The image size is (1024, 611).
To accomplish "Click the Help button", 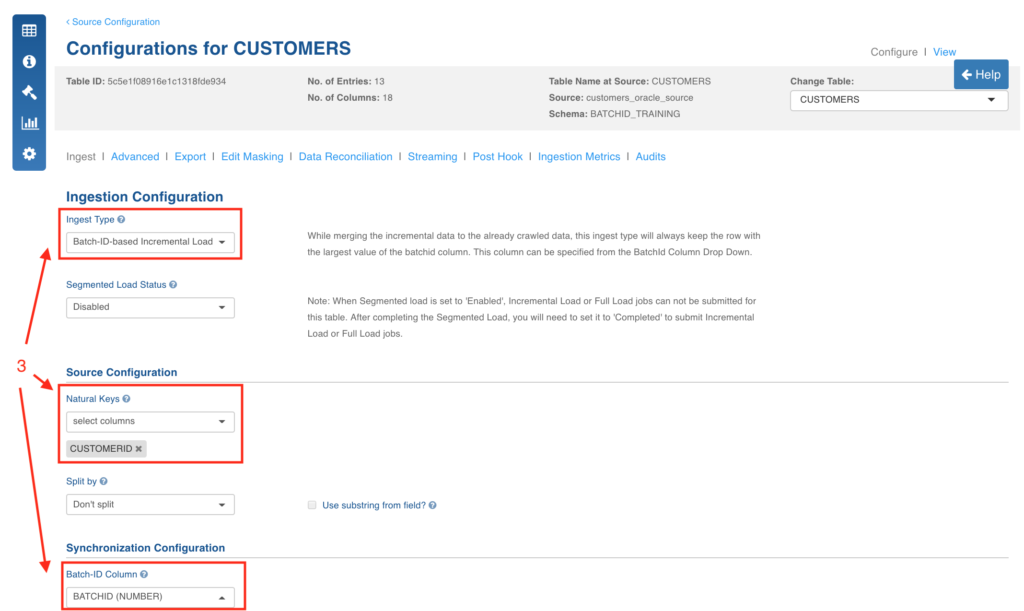I will point(981,74).
